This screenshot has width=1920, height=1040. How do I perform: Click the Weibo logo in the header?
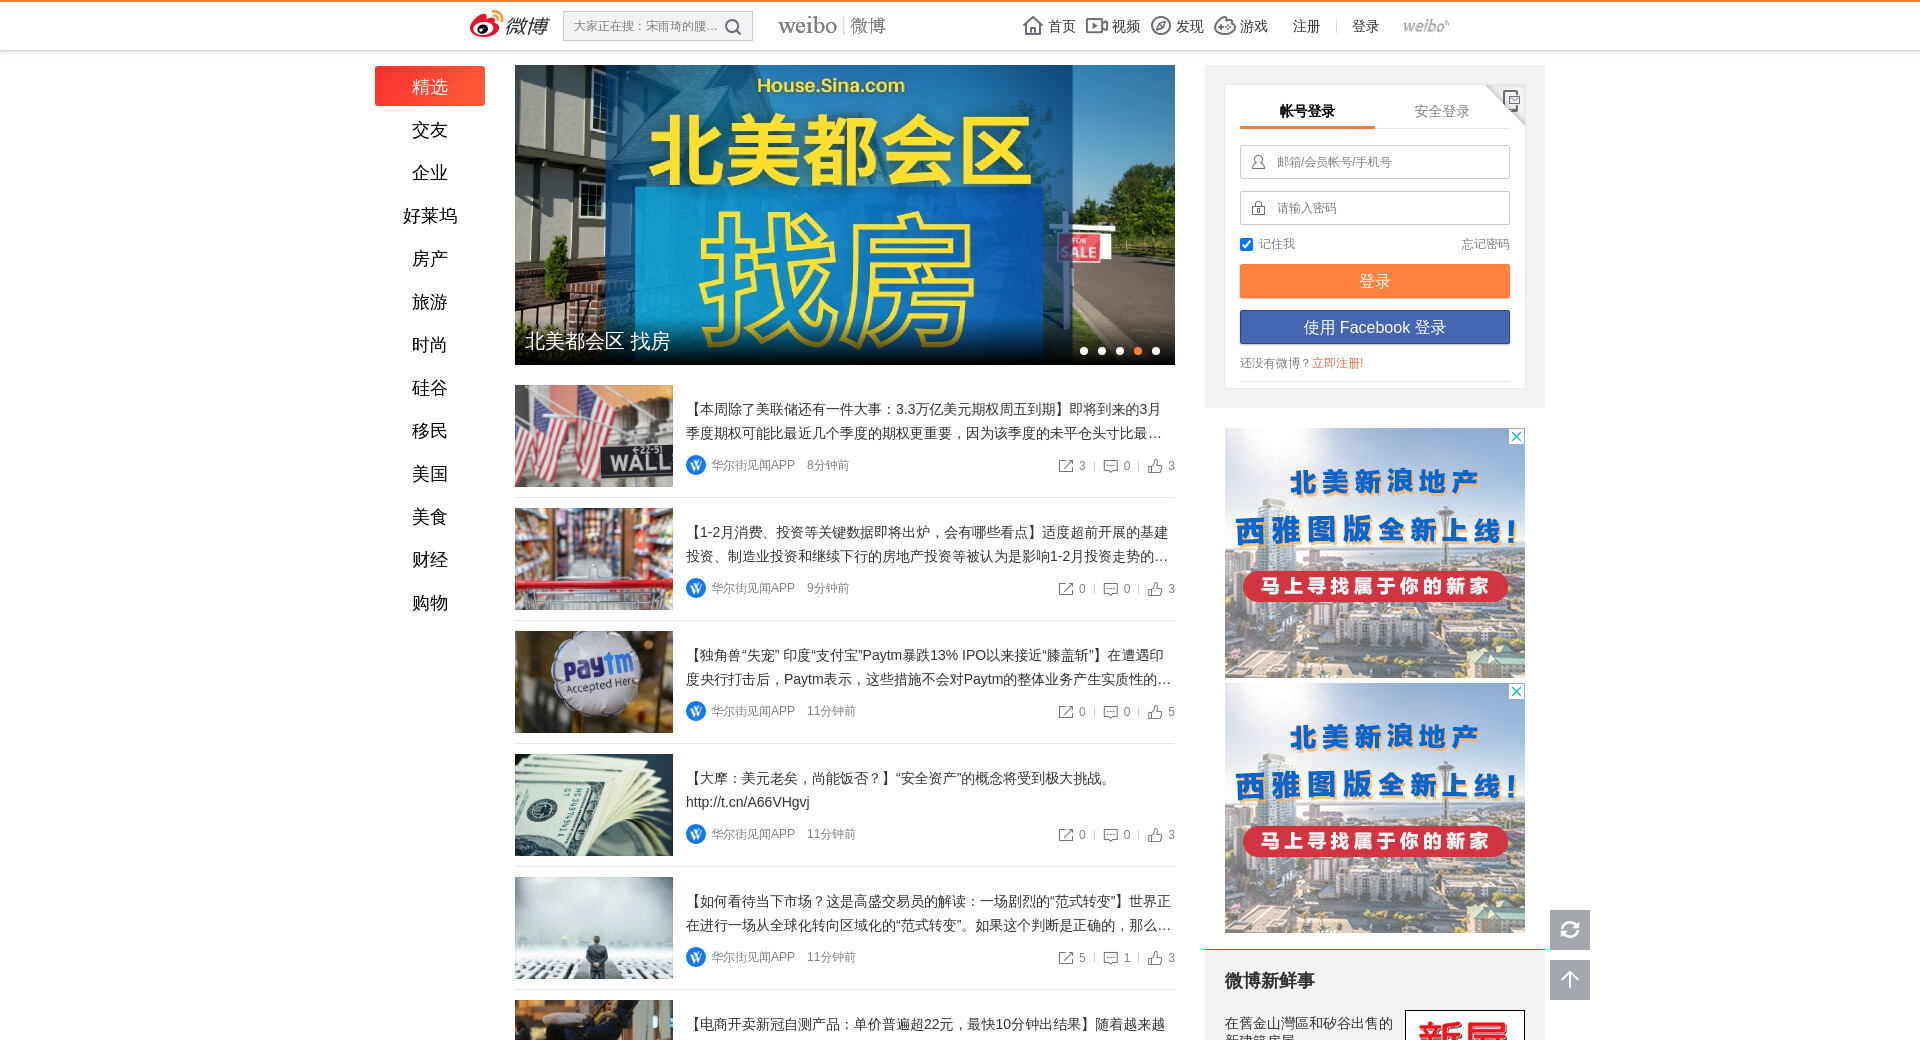point(509,25)
